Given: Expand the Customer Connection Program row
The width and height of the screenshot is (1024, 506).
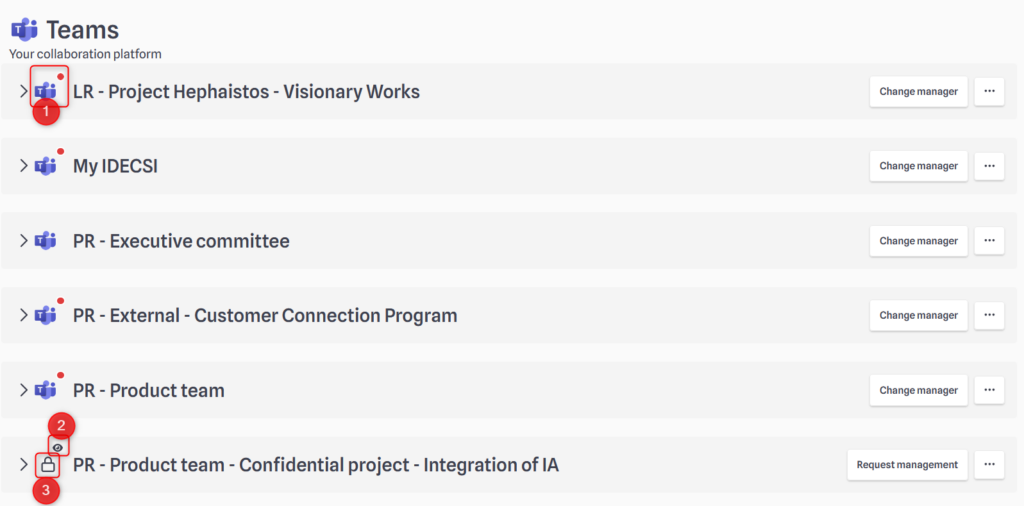Looking at the screenshot, I should point(24,315).
